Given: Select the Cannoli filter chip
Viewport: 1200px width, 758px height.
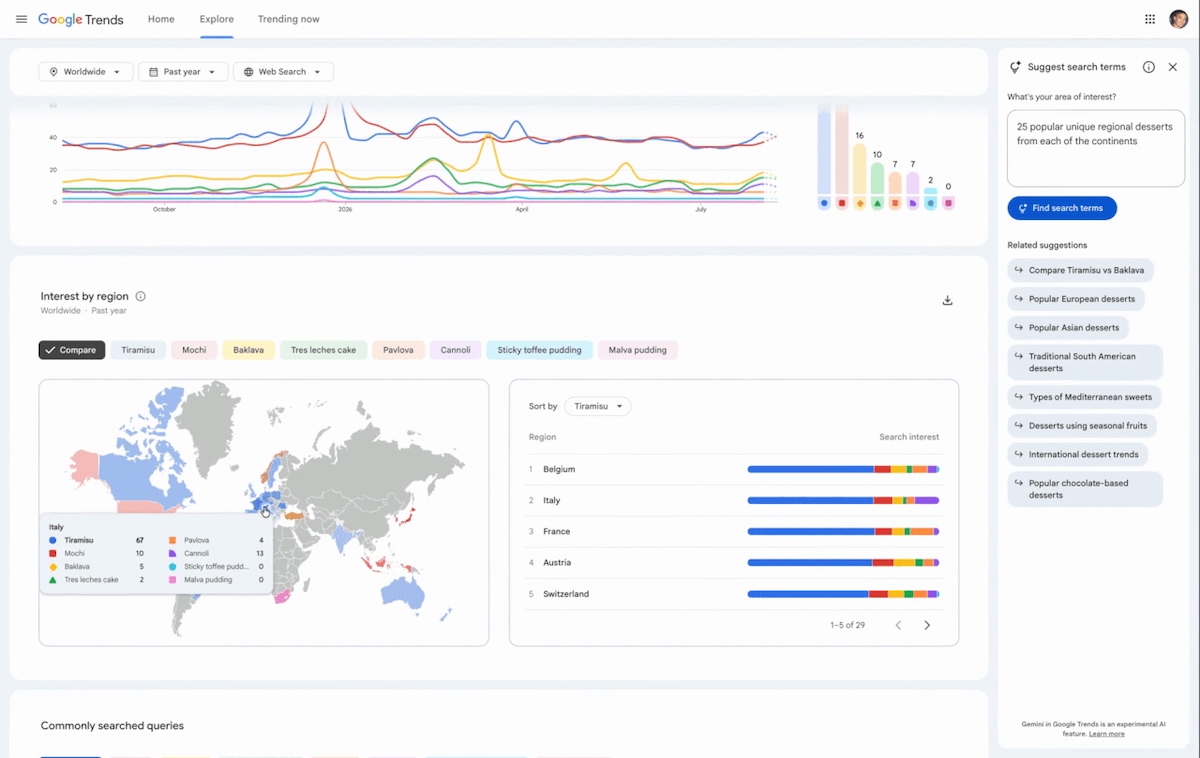Looking at the screenshot, I should click(455, 350).
